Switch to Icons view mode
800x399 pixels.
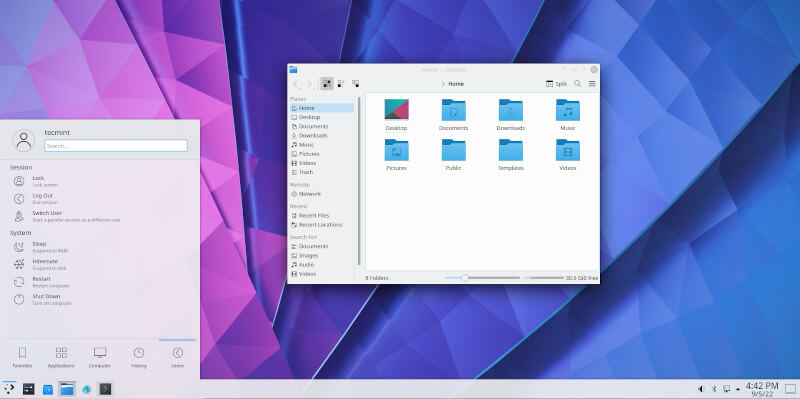click(327, 84)
